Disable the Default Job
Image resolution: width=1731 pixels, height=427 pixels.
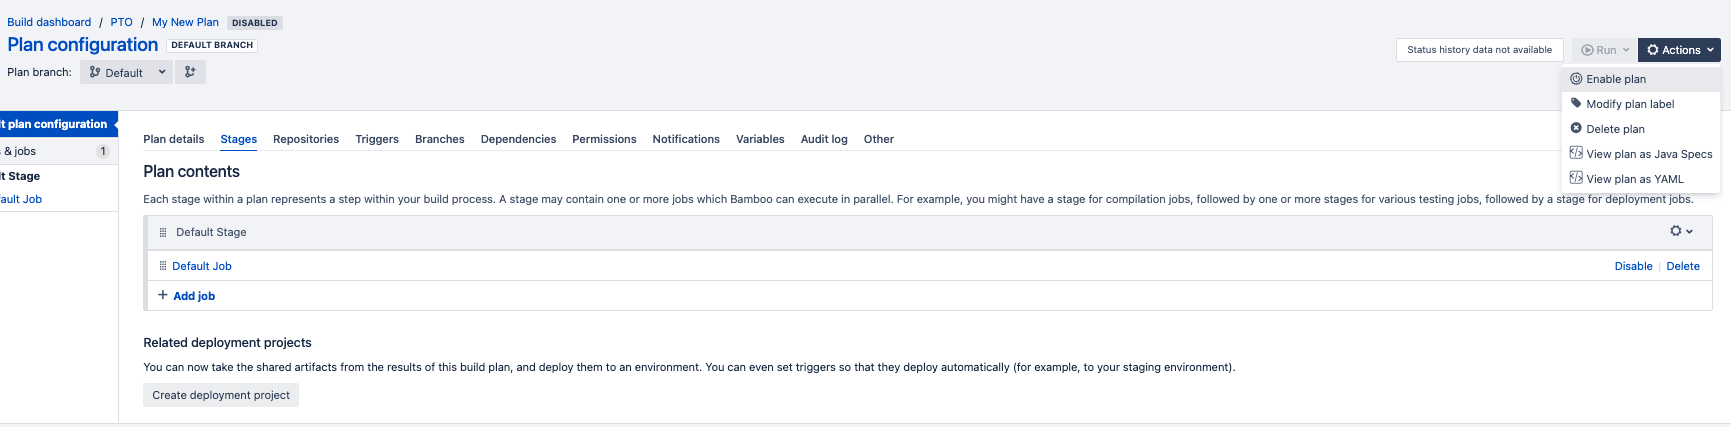[1633, 266]
